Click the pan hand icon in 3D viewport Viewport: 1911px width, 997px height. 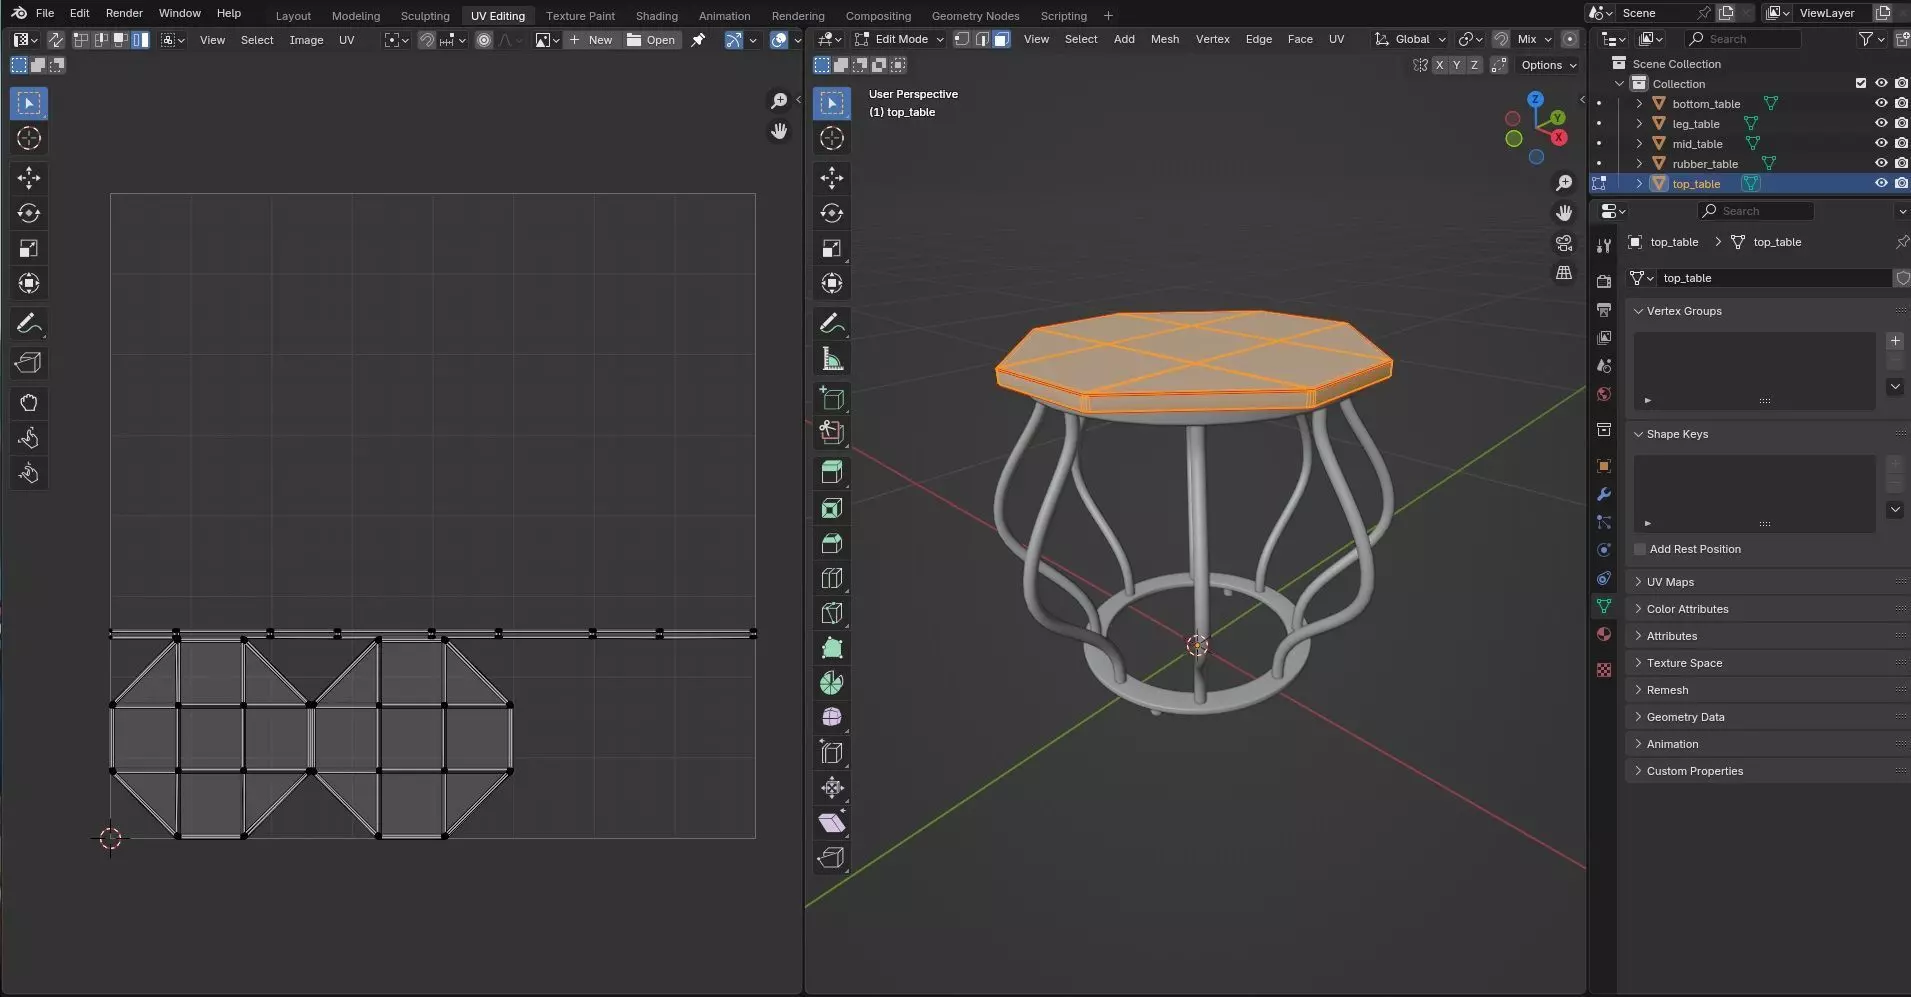point(1564,213)
